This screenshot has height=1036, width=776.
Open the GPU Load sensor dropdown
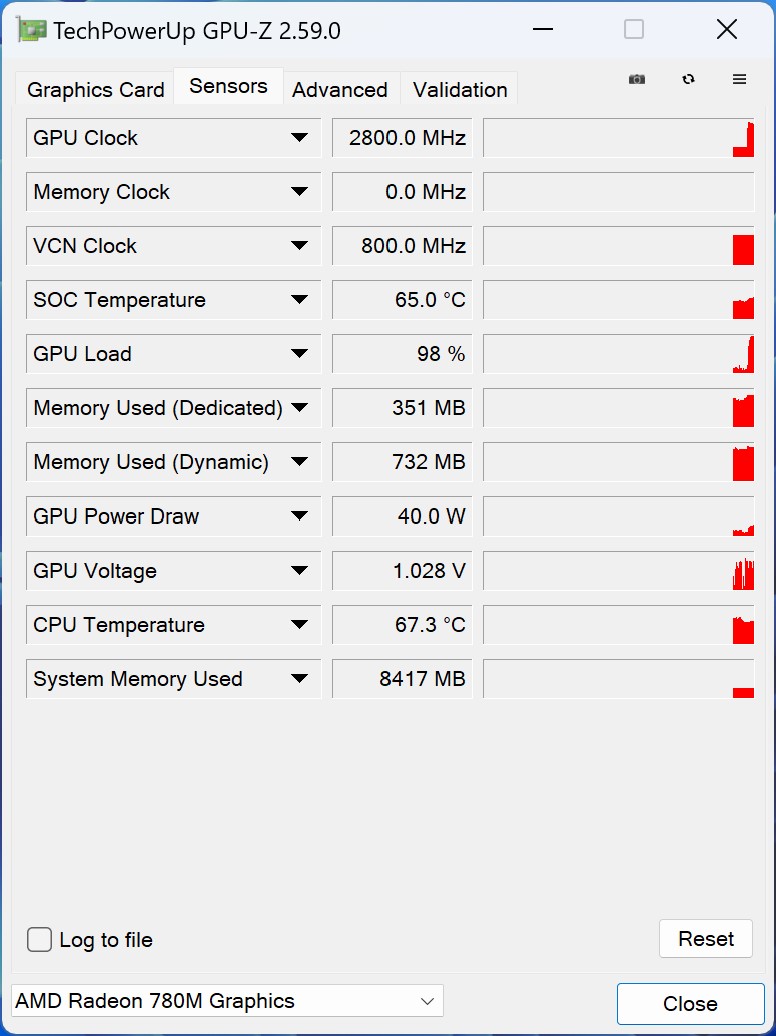(x=299, y=354)
